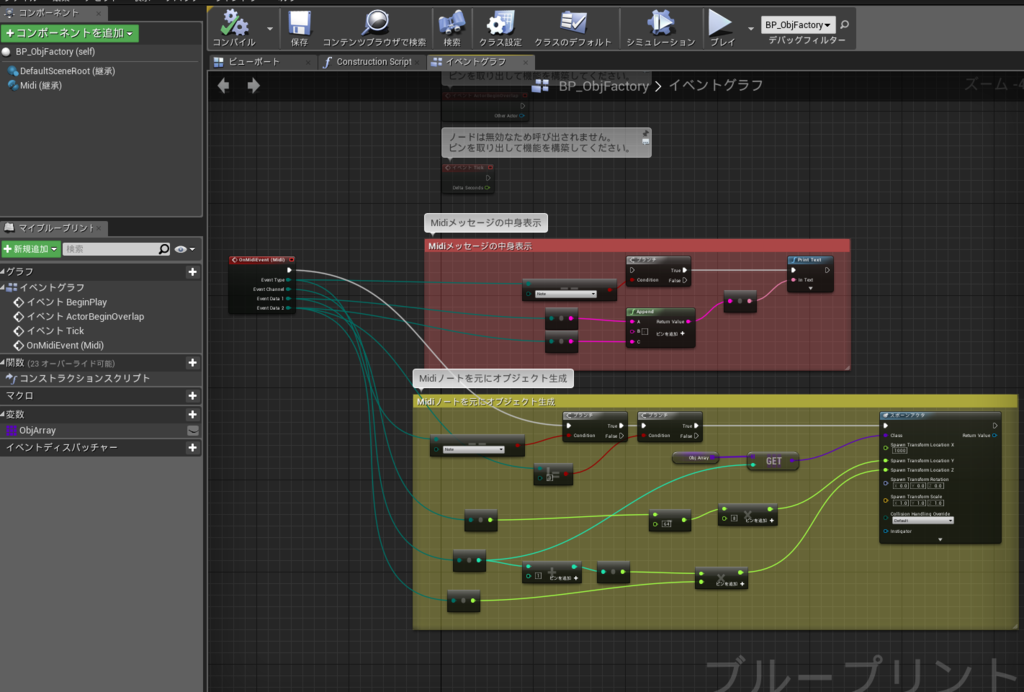The image size is (1024, 692).
Task: Add a new function with plus icon
Action: click(x=193, y=362)
